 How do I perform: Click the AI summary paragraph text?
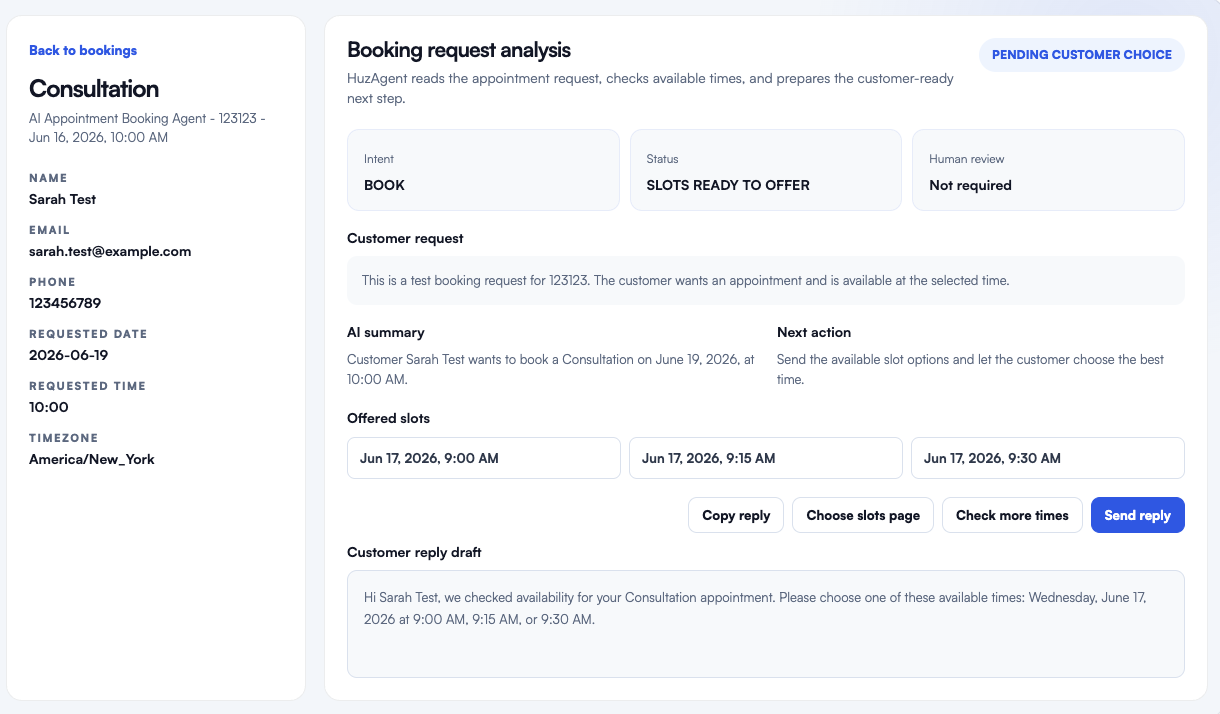pyautogui.click(x=551, y=369)
